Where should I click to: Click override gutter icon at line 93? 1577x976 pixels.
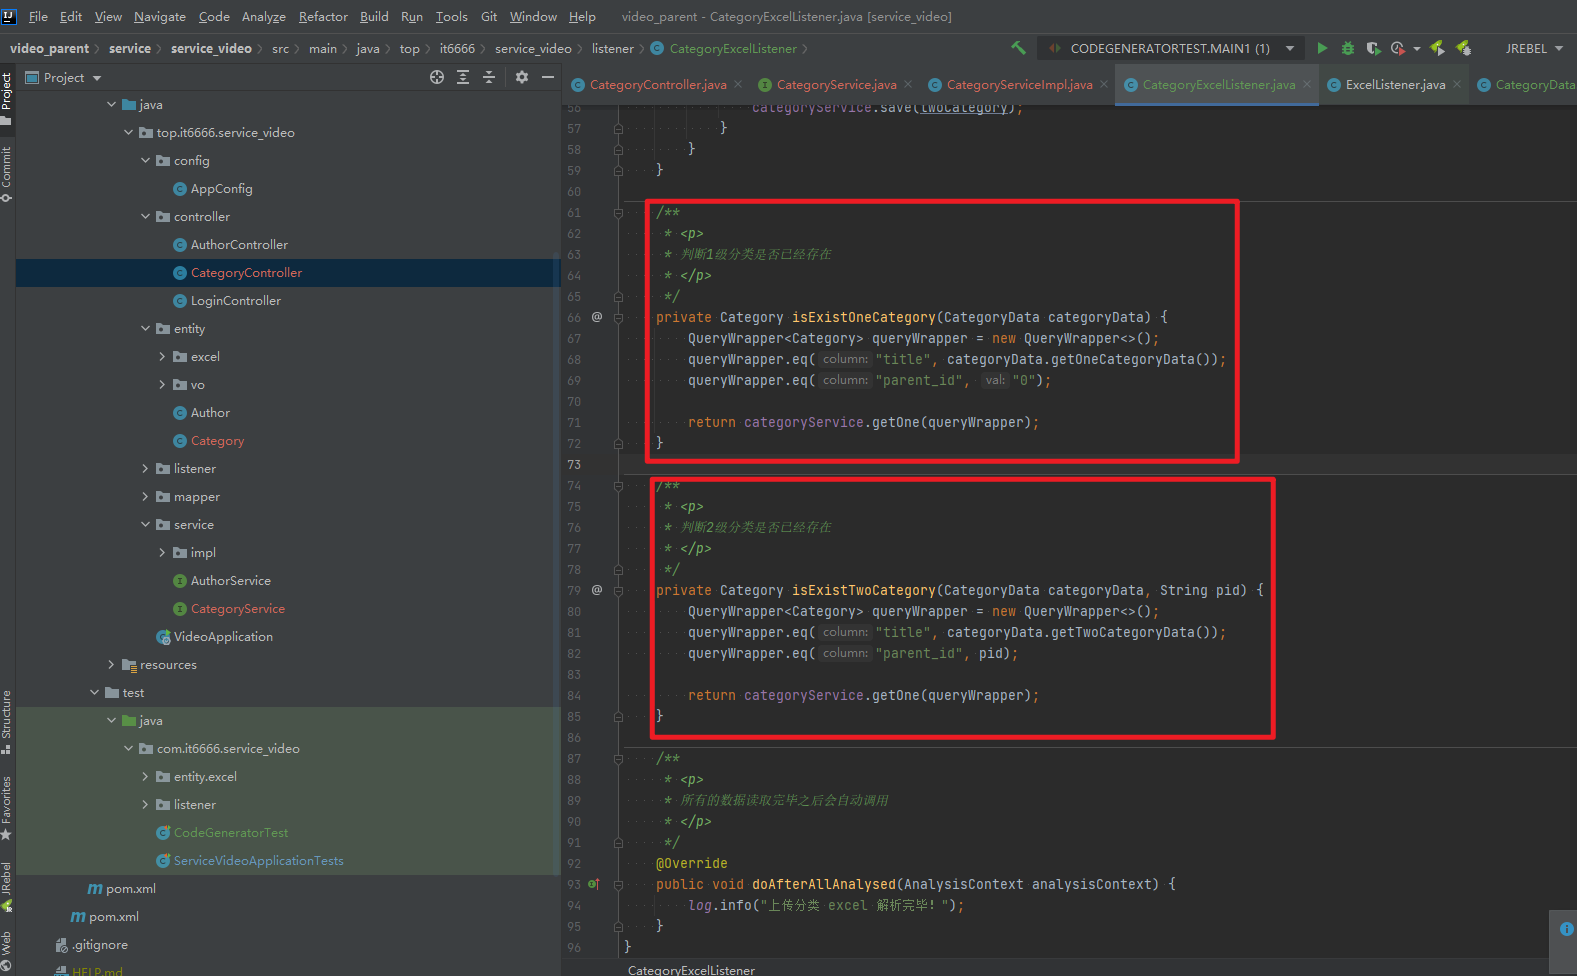pyautogui.click(x=594, y=884)
